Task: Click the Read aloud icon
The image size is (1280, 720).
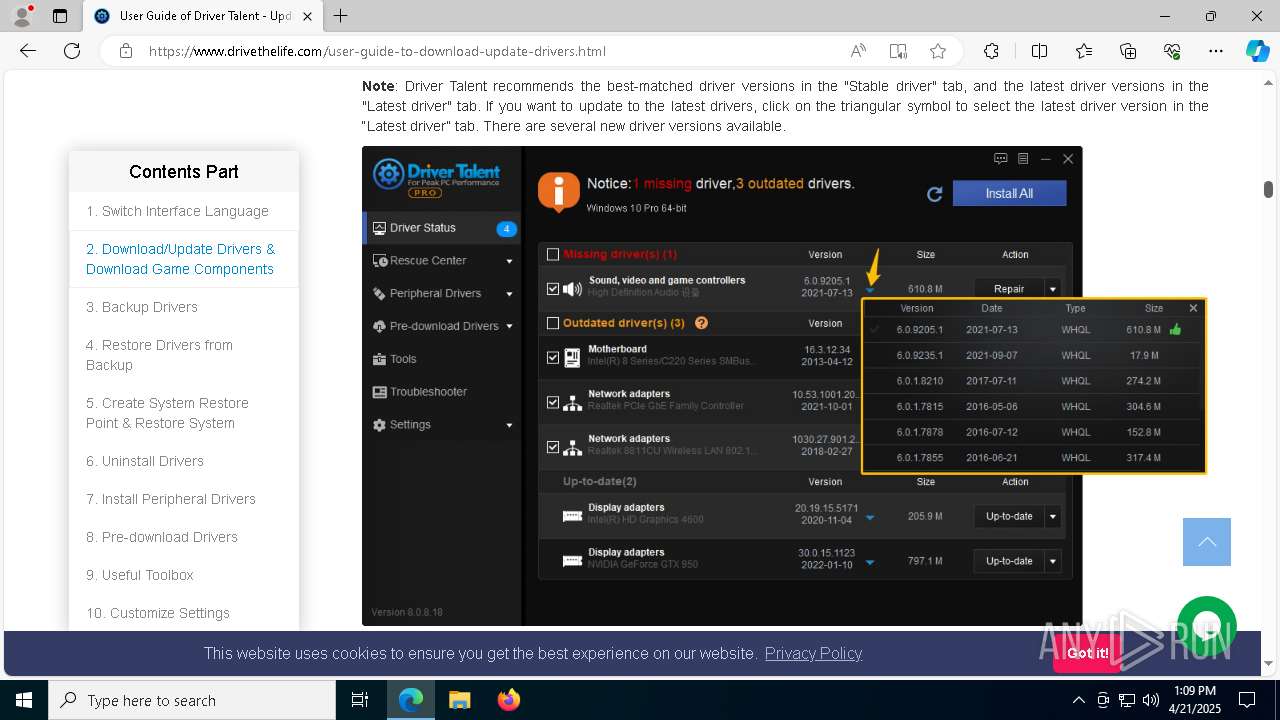Action: (x=858, y=51)
